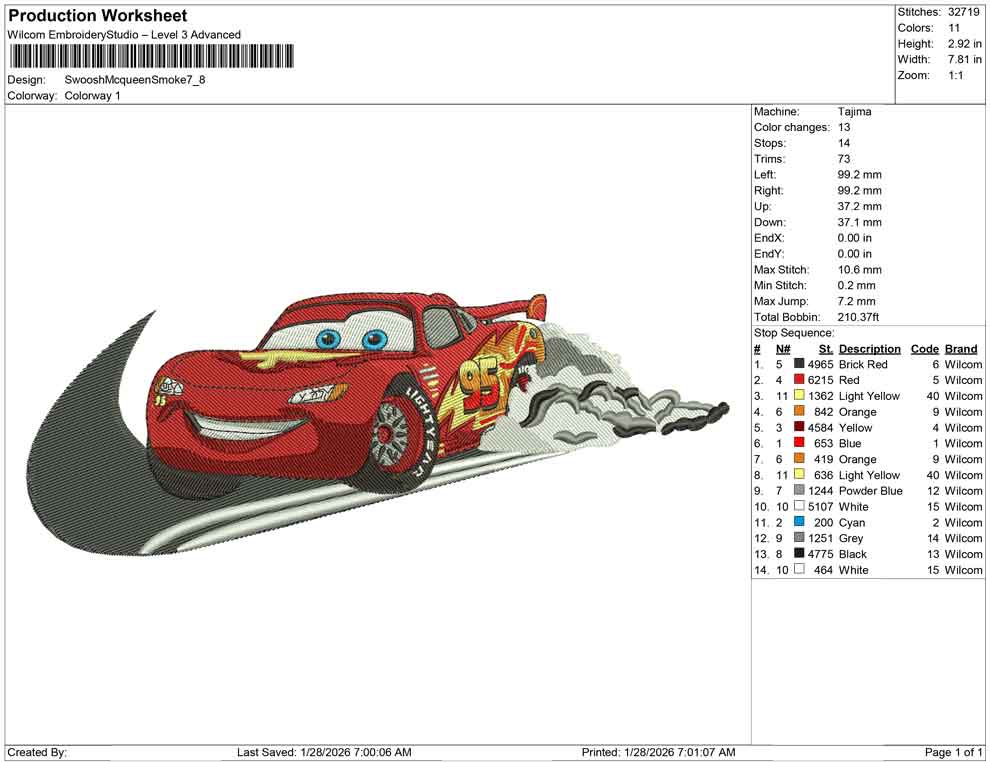Open the Description column header
The image size is (990, 762).
(869, 348)
